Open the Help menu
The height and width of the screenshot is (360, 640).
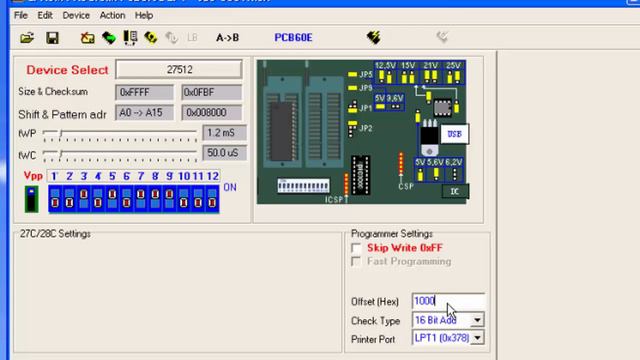coord(144,16)
